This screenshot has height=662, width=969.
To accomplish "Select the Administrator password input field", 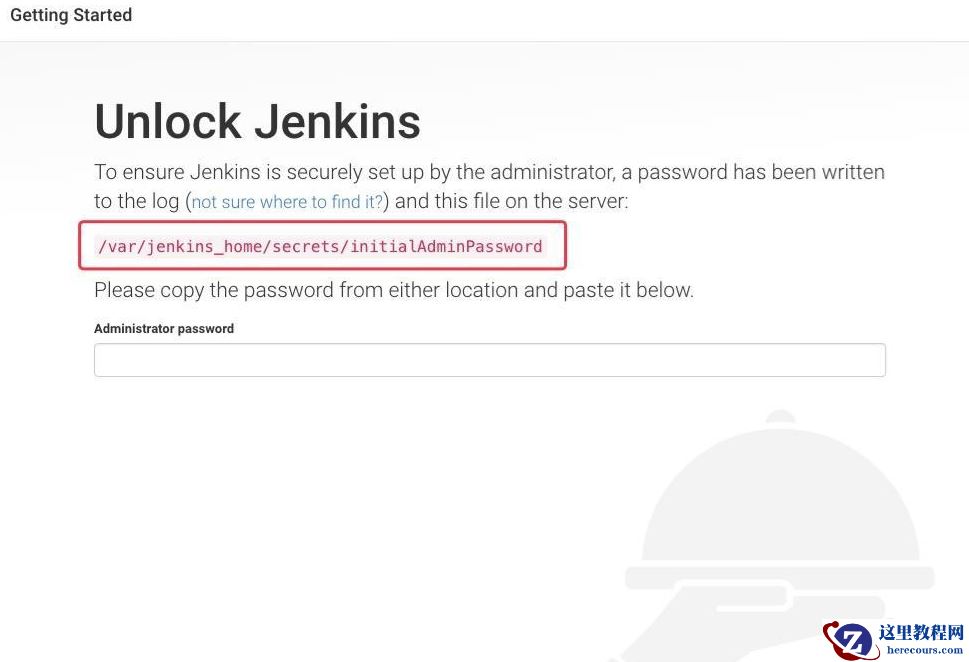I will tap(489, 359).
